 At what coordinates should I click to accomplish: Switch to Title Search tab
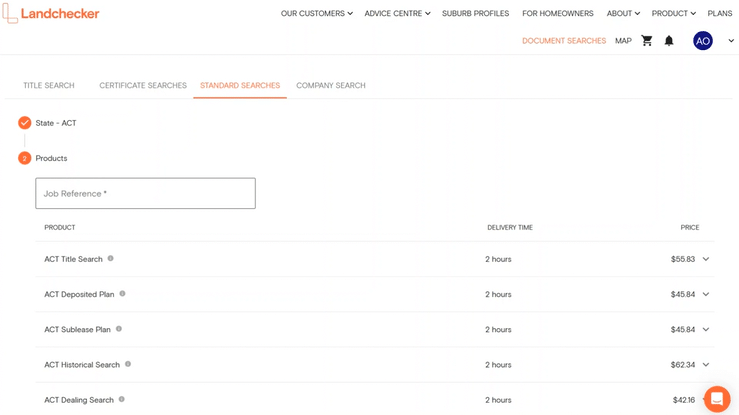(x=49, y=85)
